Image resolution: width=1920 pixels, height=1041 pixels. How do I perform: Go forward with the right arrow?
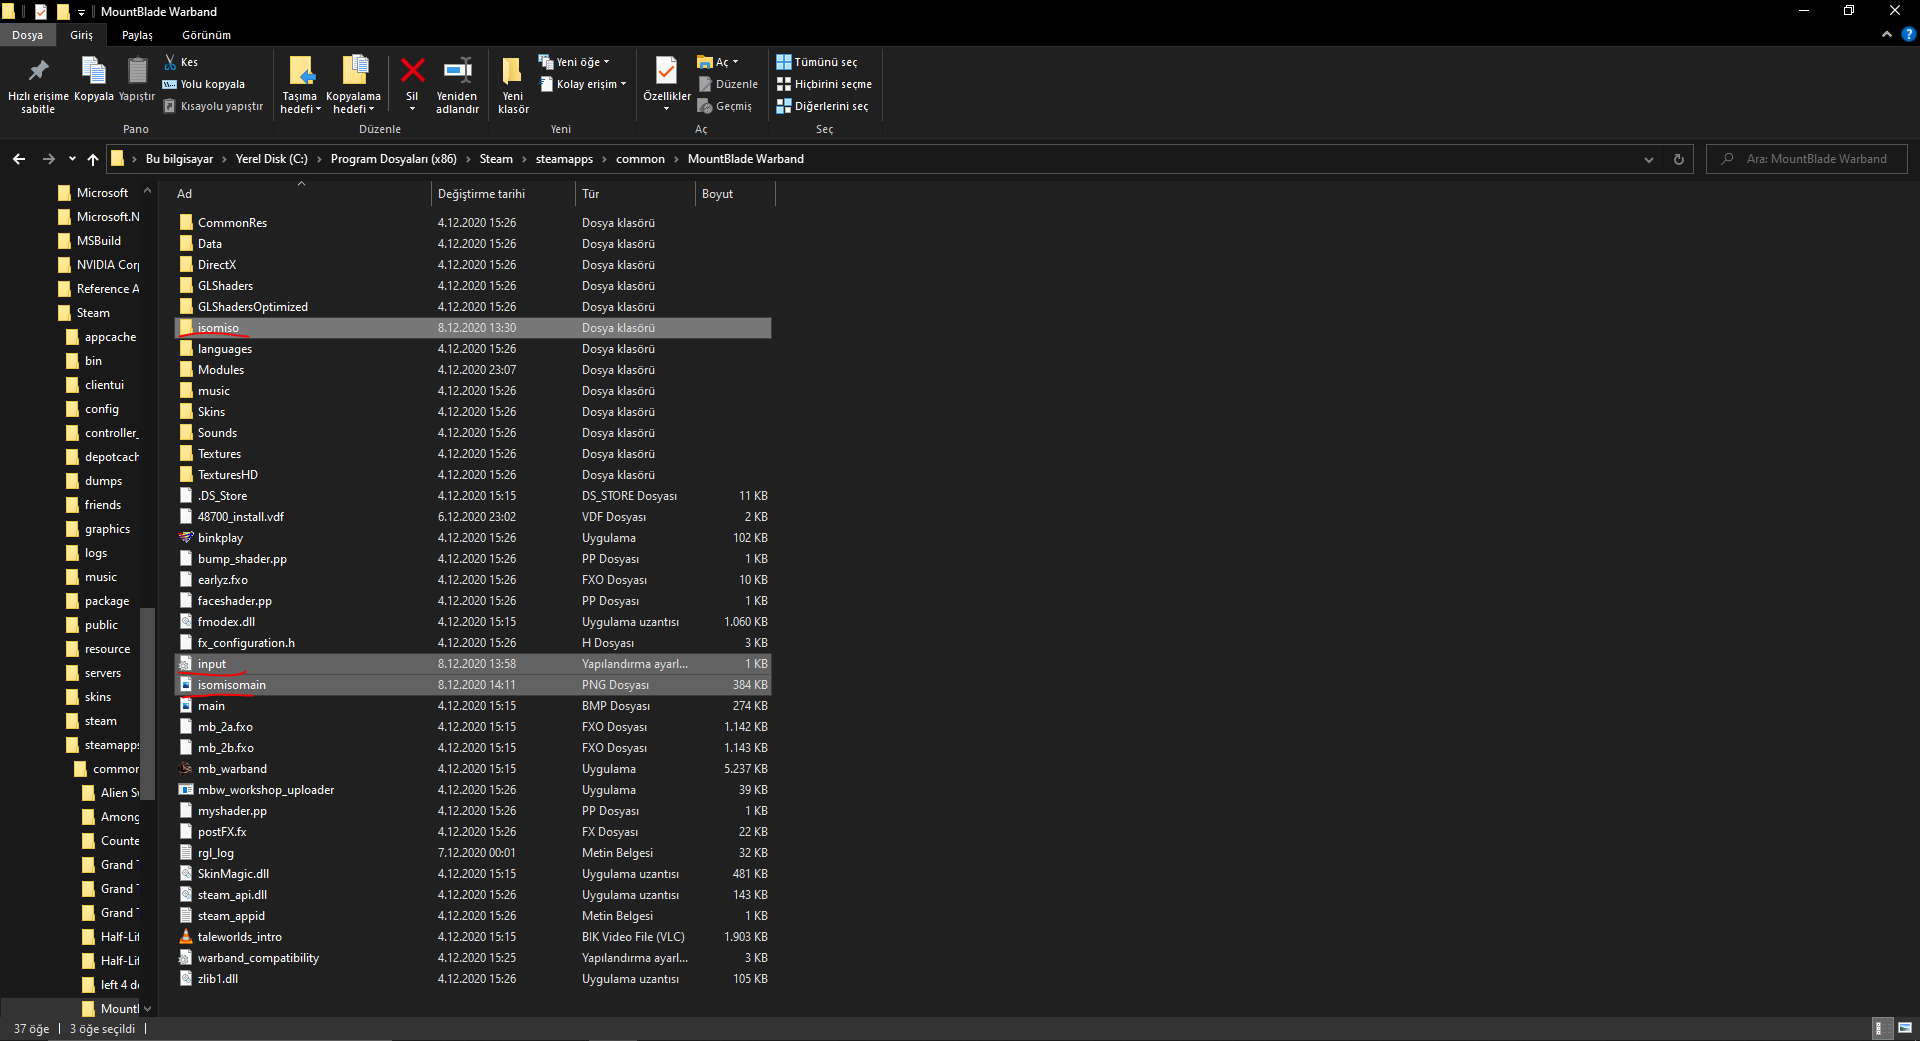click(x=48, y=159)
